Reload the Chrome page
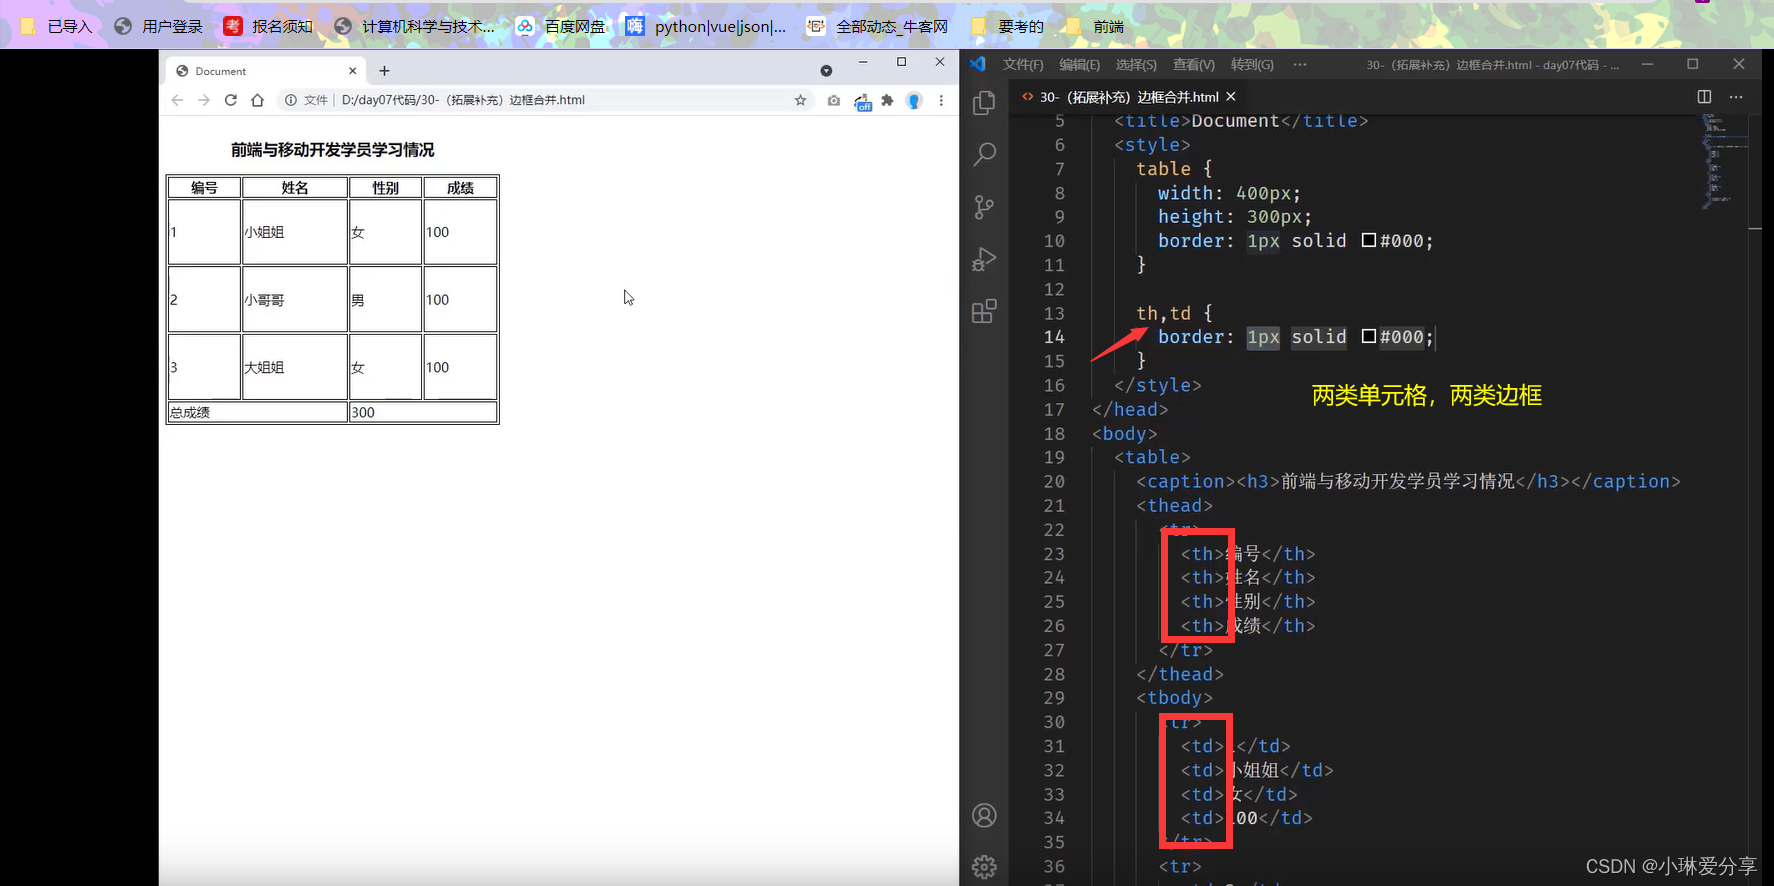This screenshot has width=1774, height=886. click(231, 100)
